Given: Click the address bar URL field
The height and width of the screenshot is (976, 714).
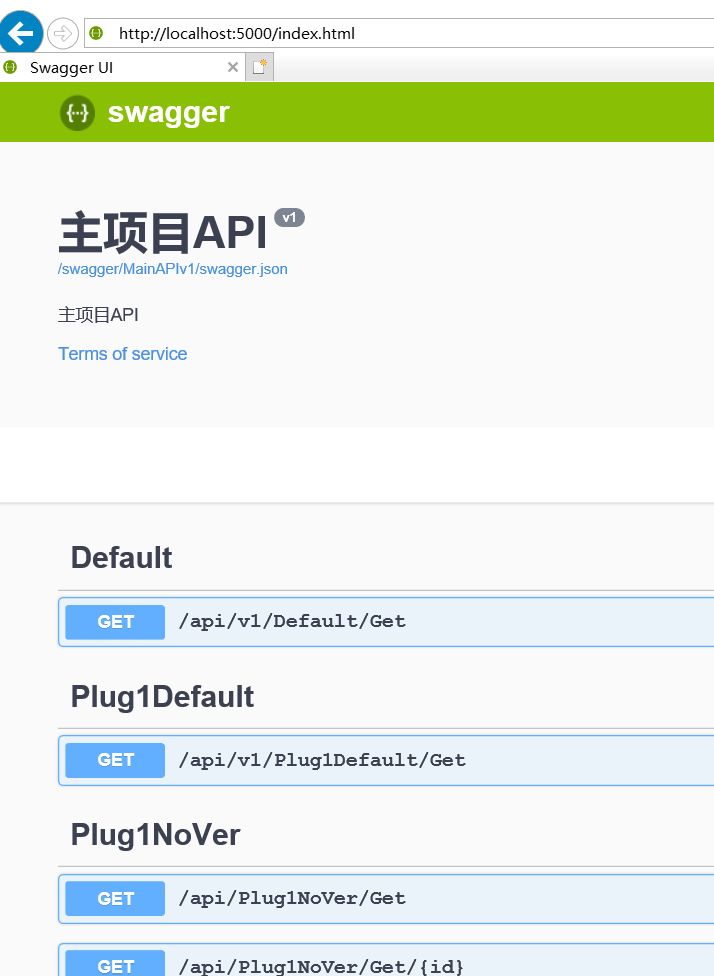Looking at the screenshot, I should pos(400,33).
